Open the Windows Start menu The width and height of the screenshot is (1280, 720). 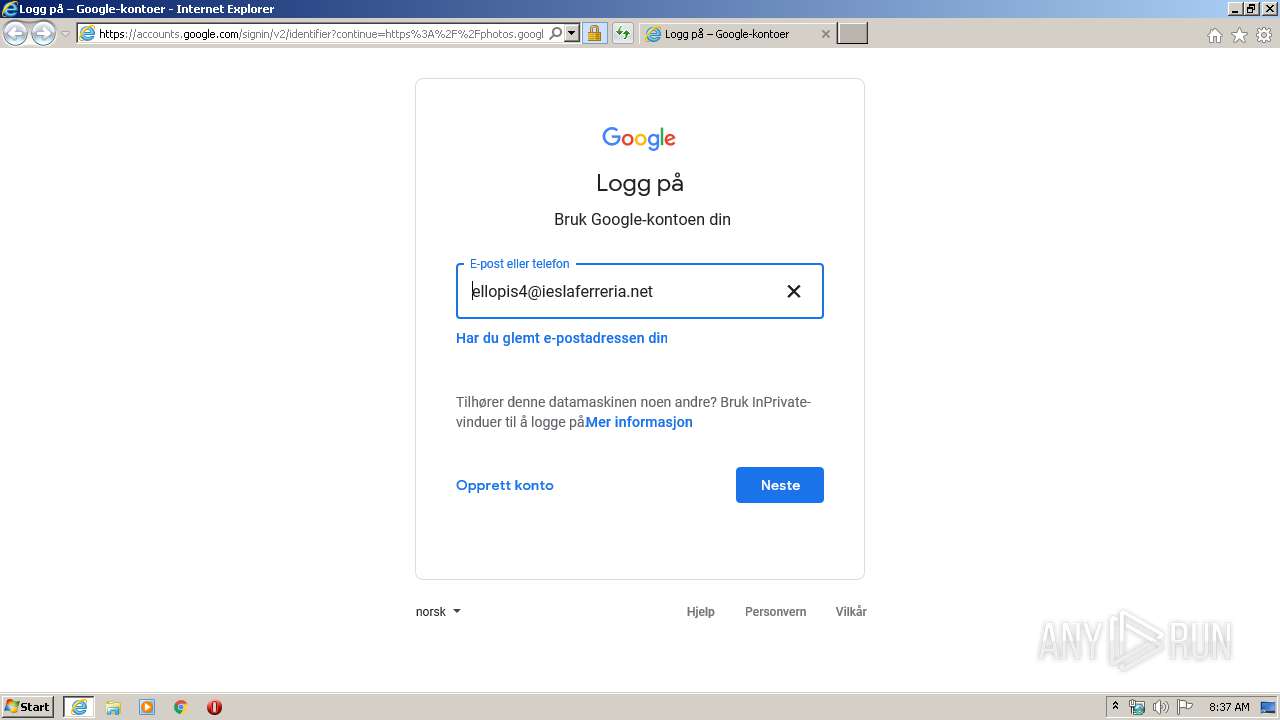click(28, 707)
